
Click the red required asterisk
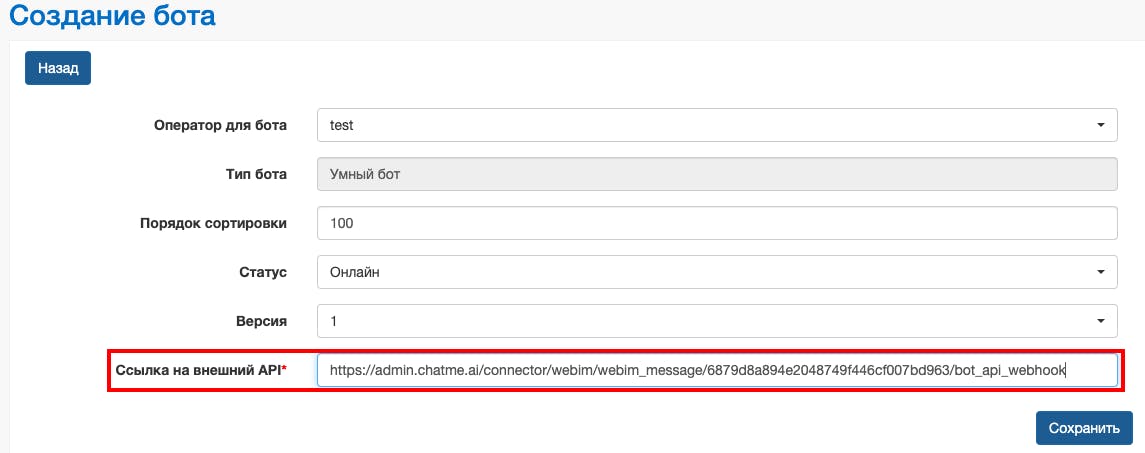coord(283,370)
